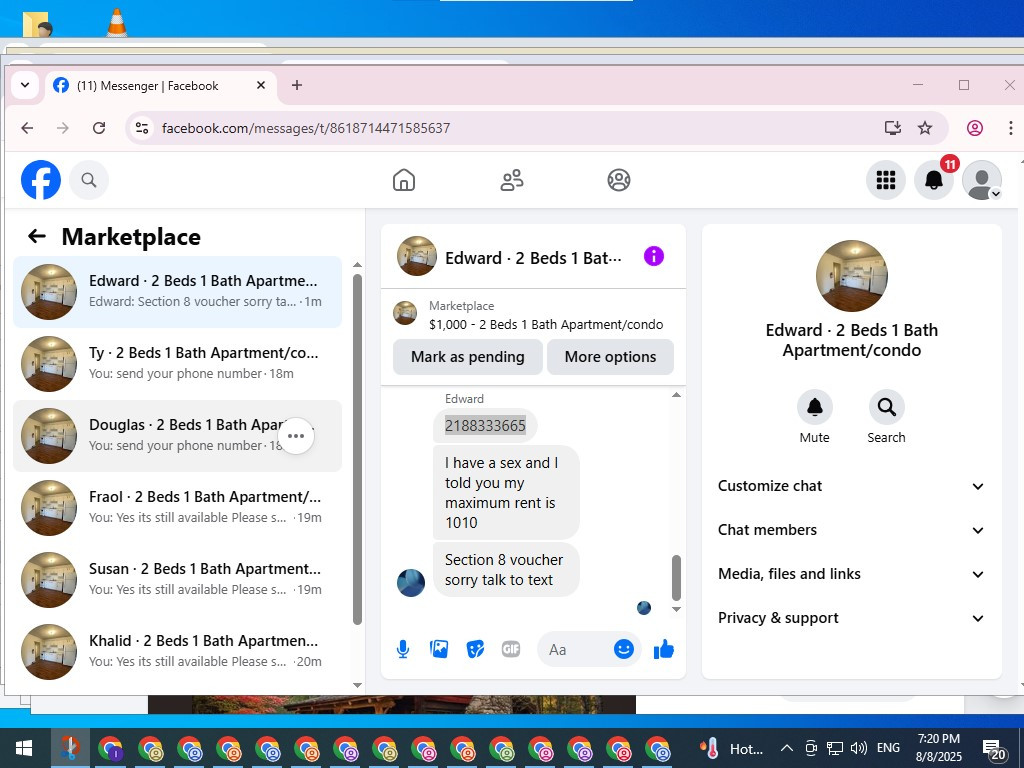Open a new browser tab

(296, 86)
